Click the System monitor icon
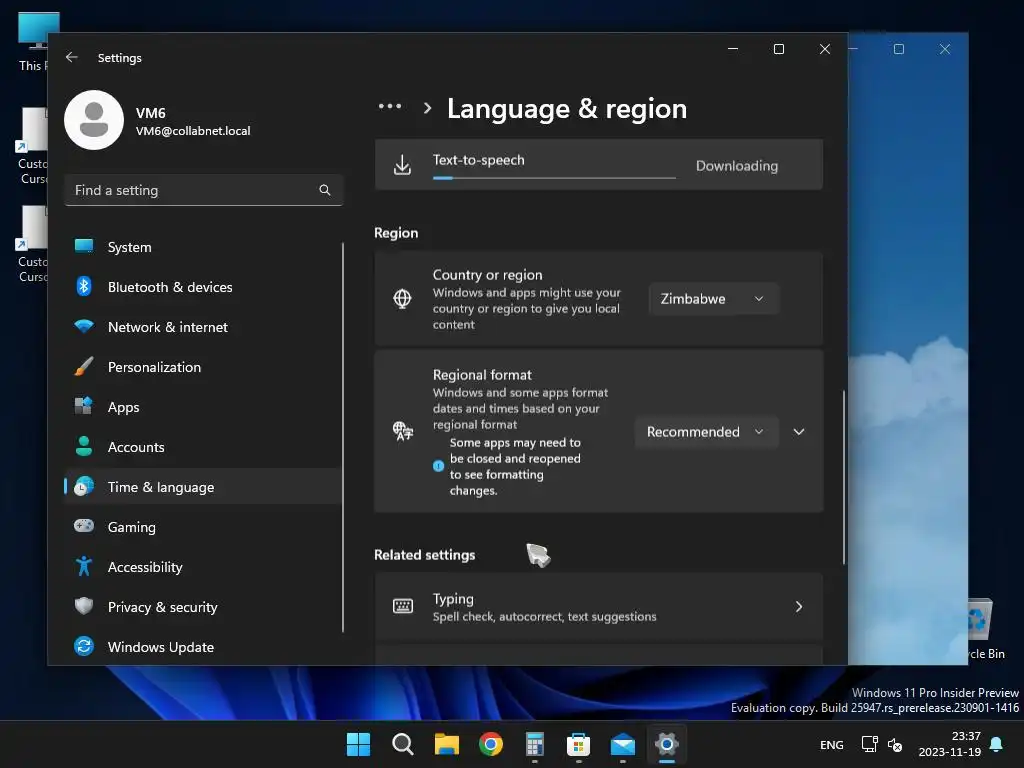Screen dimensions: 1024x768 point(84,246)
